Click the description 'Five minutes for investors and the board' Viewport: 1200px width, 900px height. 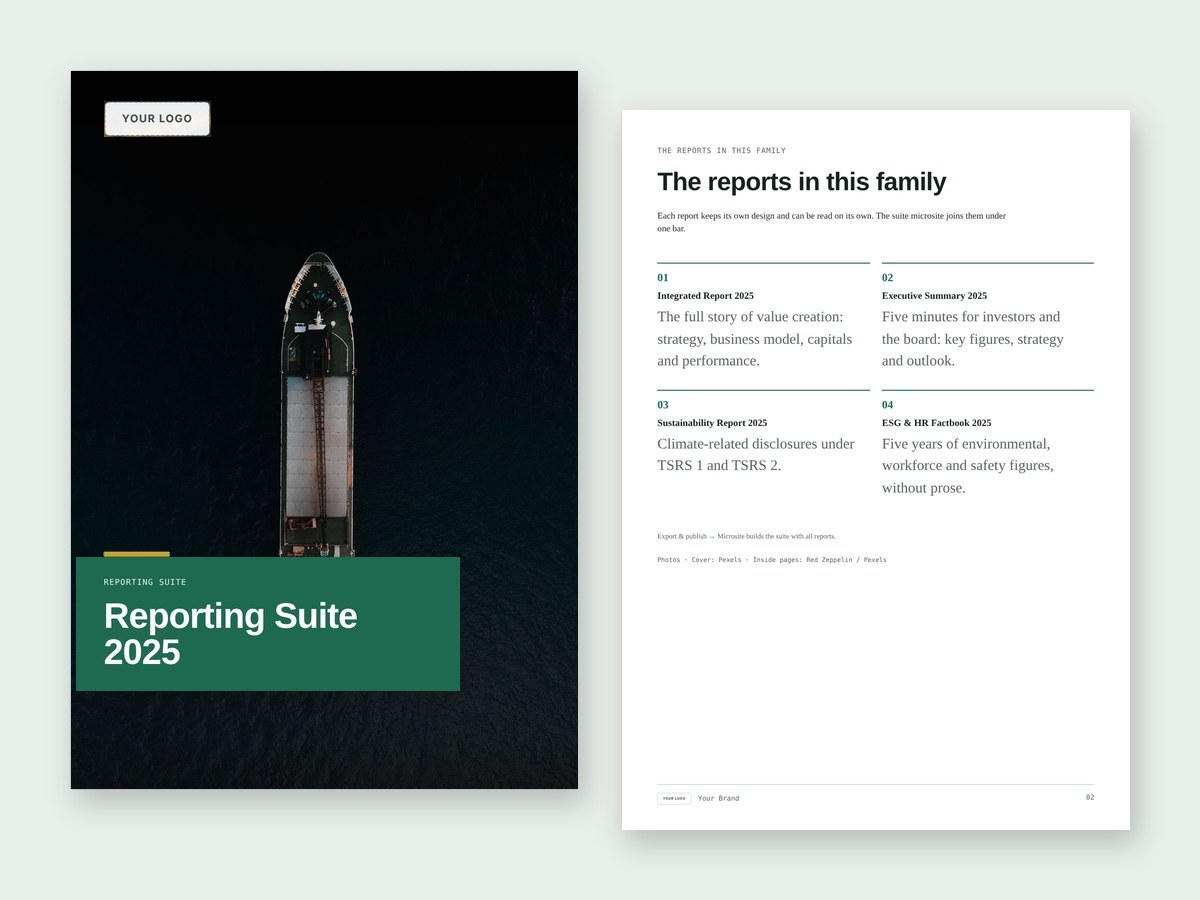tap(973, 339)
